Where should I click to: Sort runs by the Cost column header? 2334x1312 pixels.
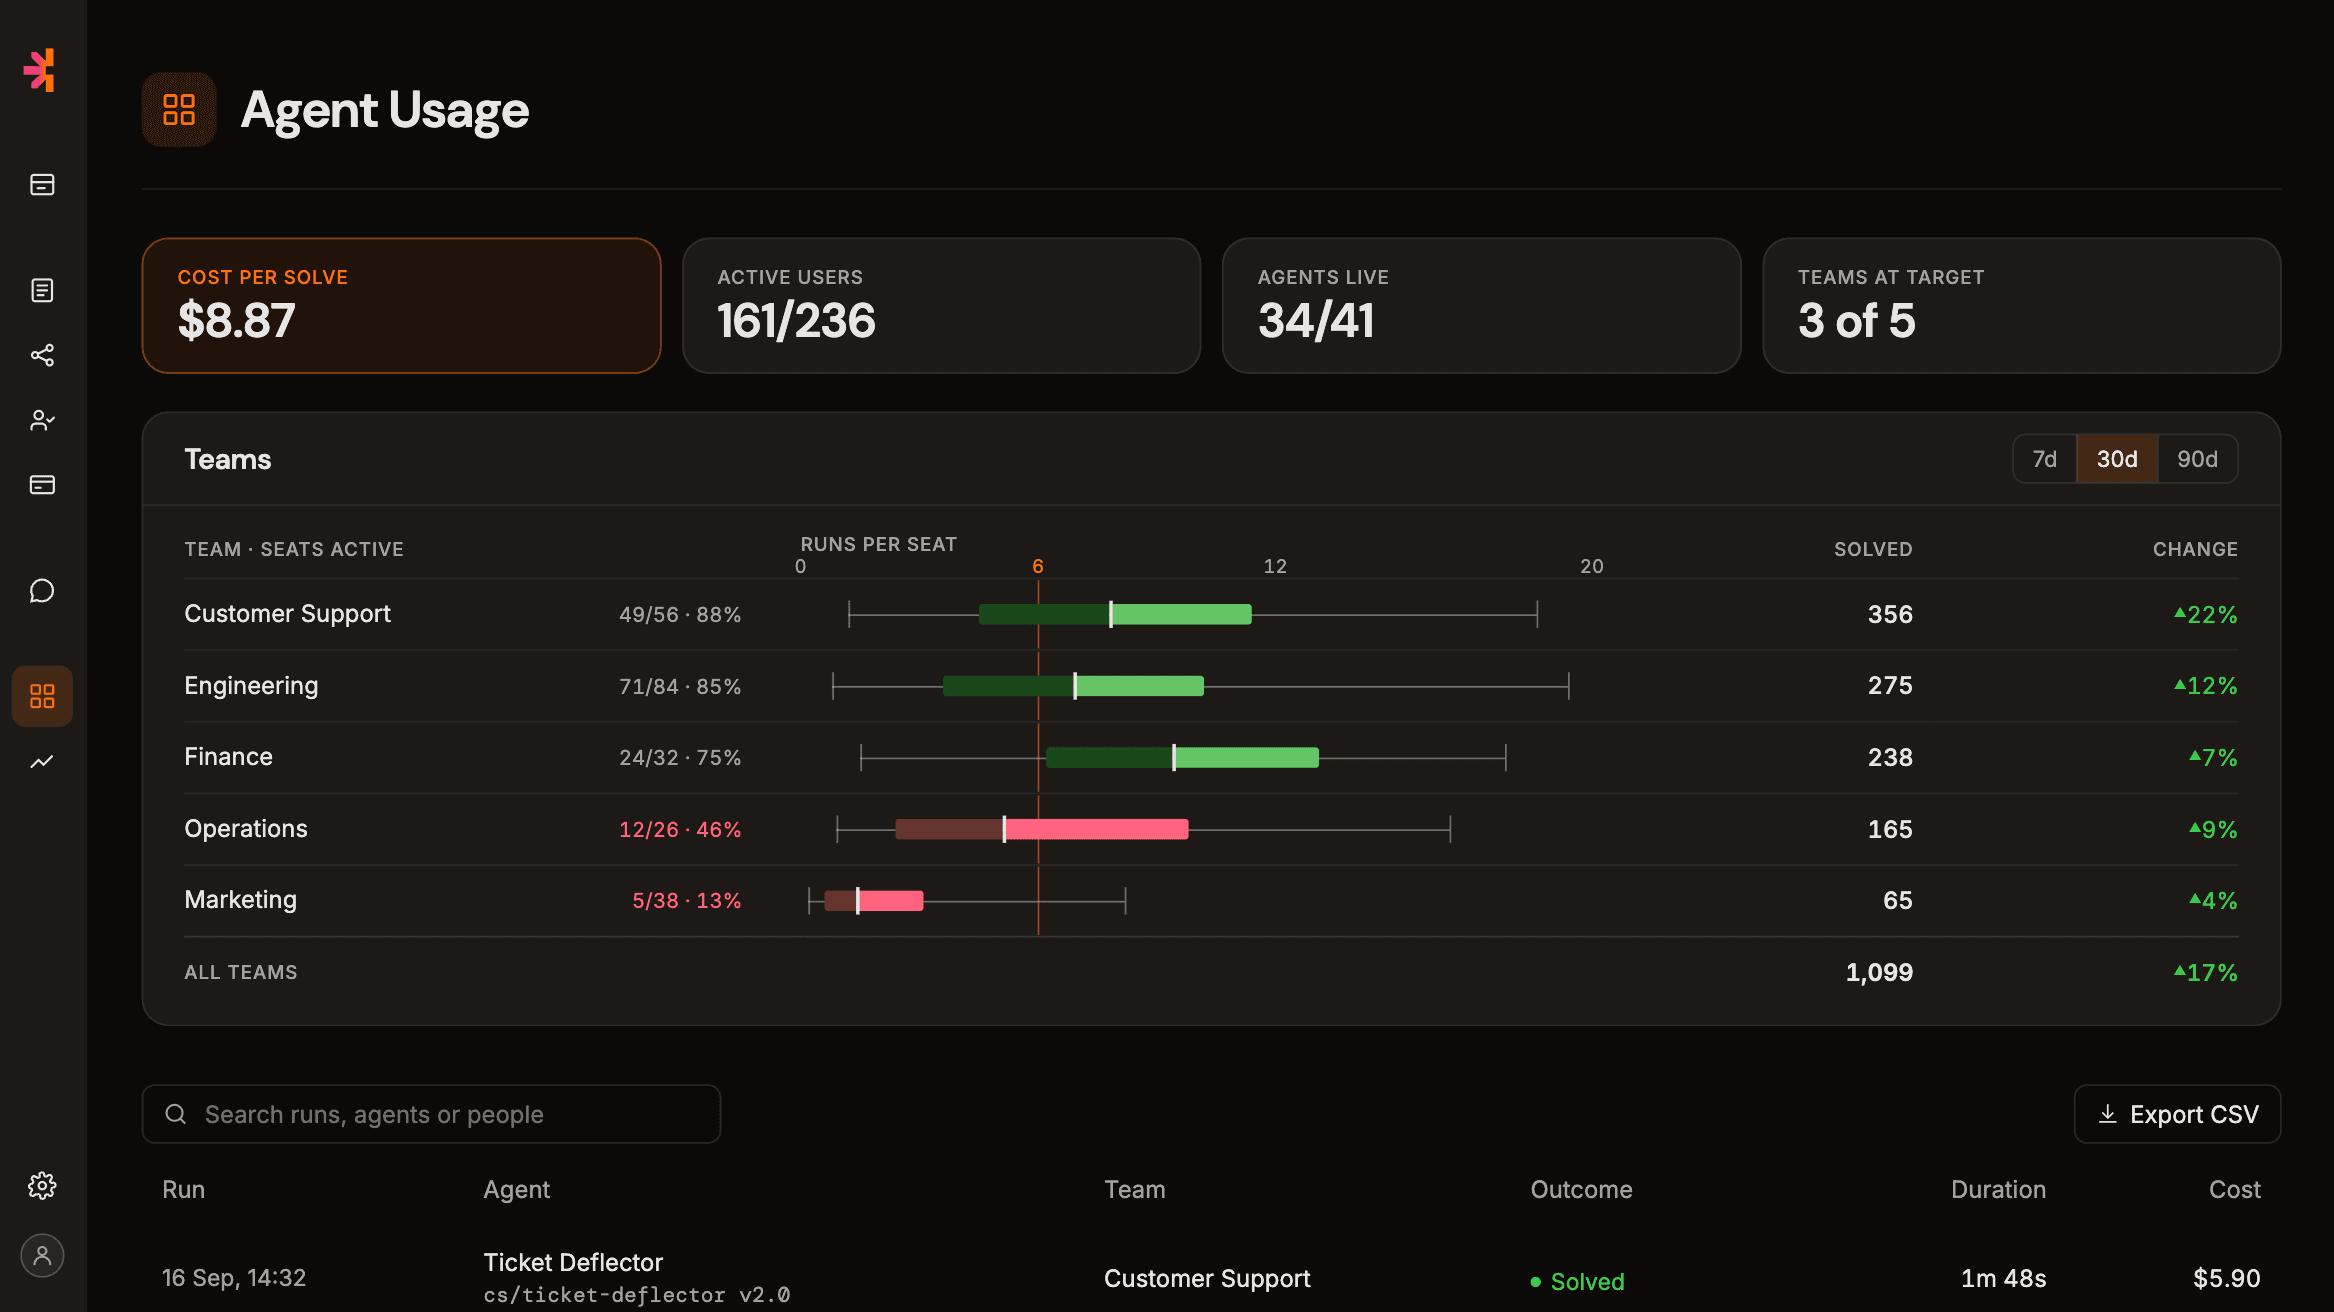2234,1189
